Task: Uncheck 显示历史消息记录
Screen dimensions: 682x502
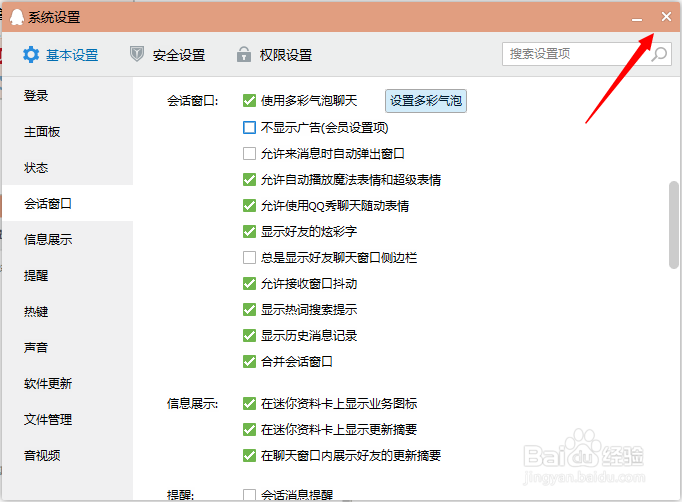Action: tap(249, 335)
